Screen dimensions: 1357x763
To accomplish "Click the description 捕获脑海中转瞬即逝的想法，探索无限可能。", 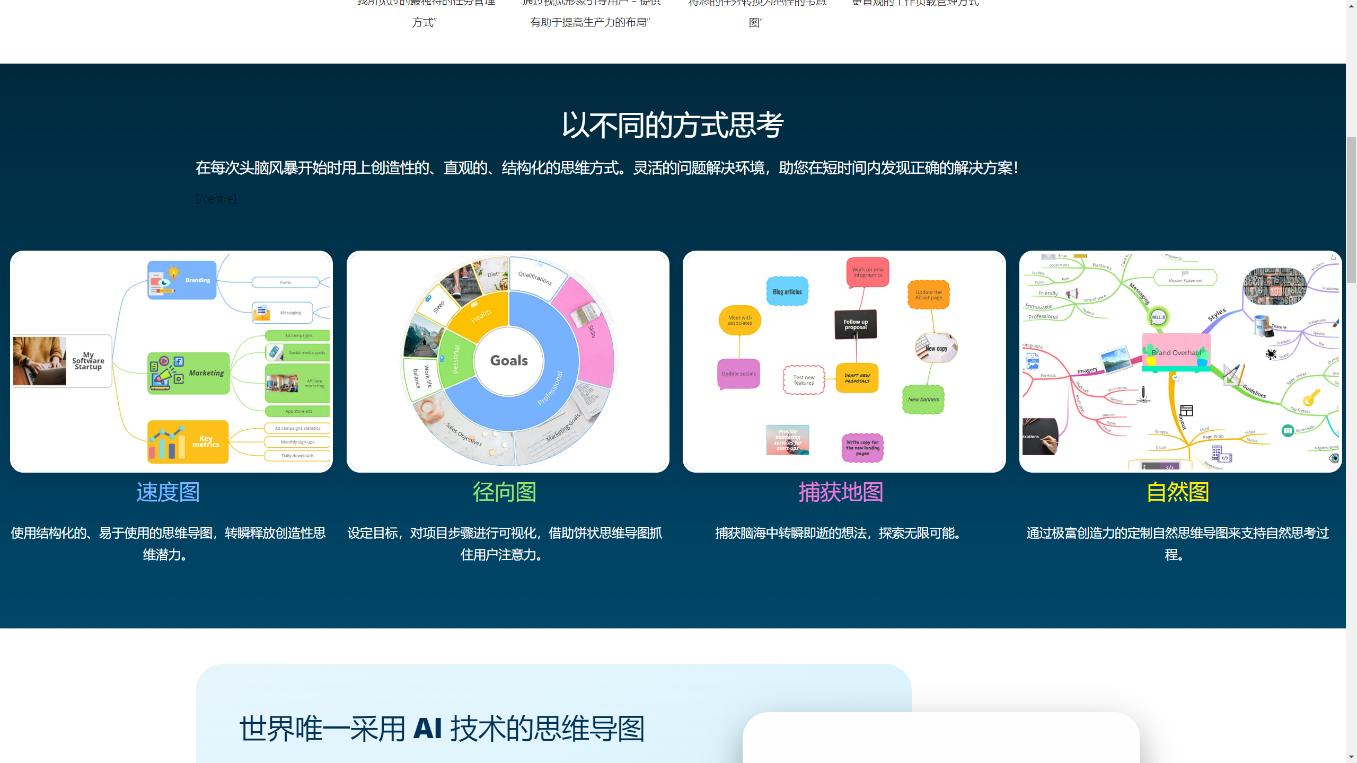I will 841,533.
